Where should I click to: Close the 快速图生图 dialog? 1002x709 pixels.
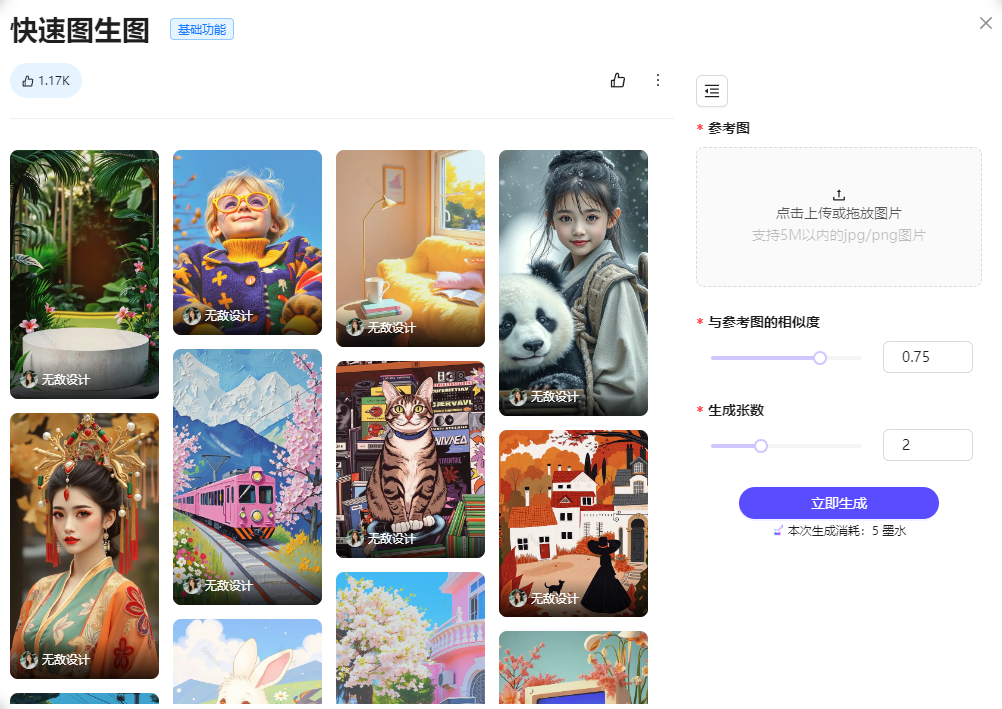(x=985, y=23)
